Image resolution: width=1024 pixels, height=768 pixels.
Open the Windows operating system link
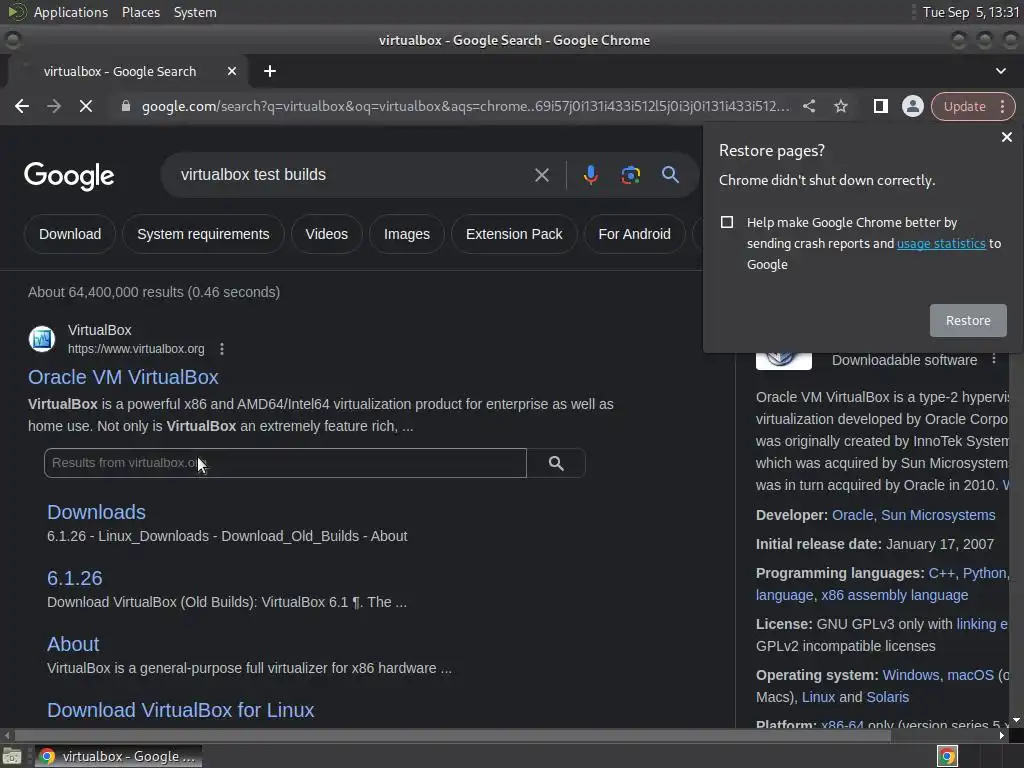pos(910,675)
